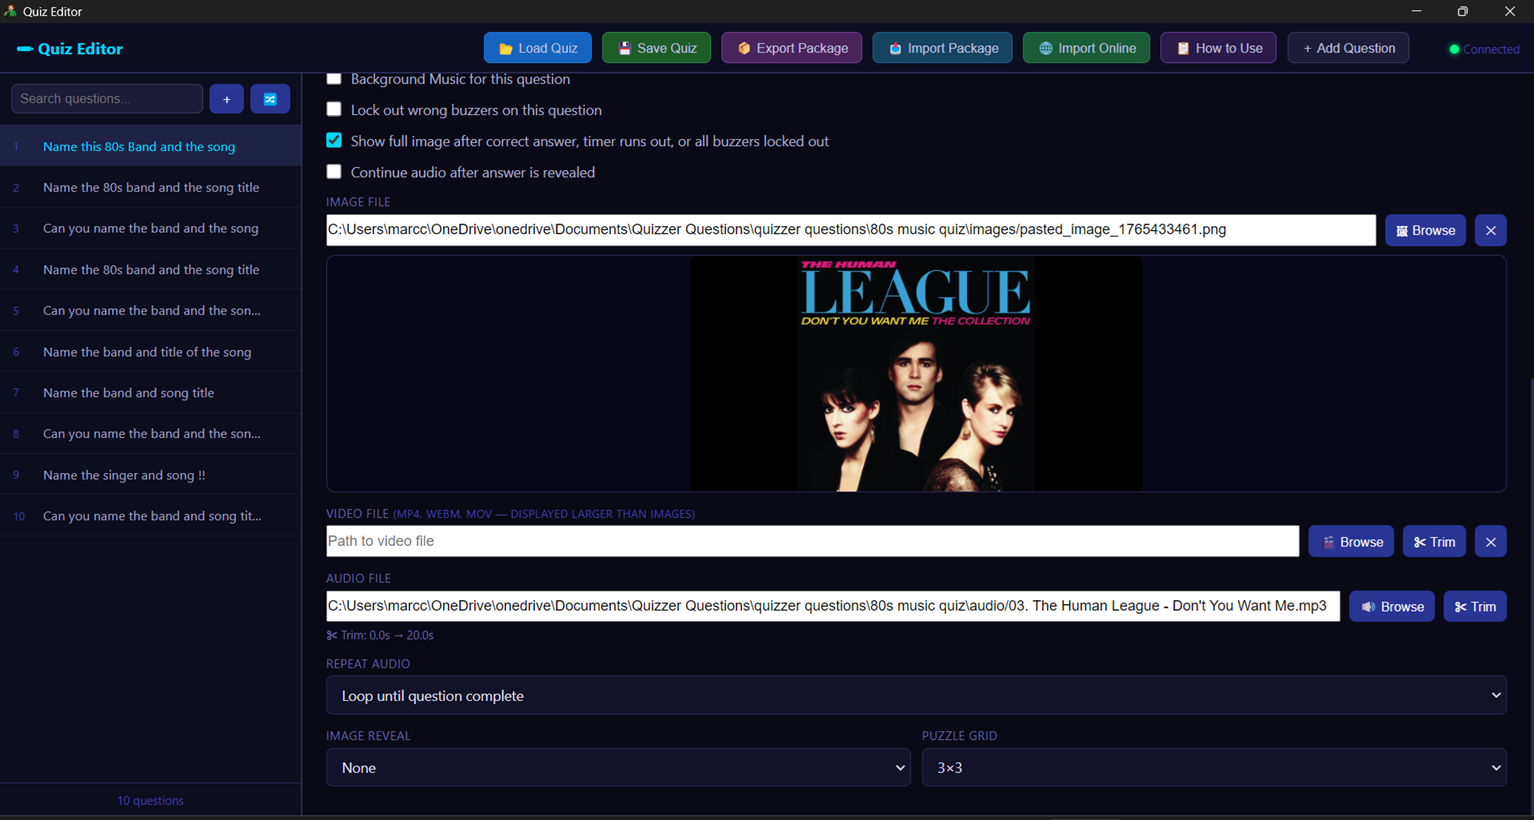Open question 5 in the list
Screen dimensions: 1534x820
[150, 310]
